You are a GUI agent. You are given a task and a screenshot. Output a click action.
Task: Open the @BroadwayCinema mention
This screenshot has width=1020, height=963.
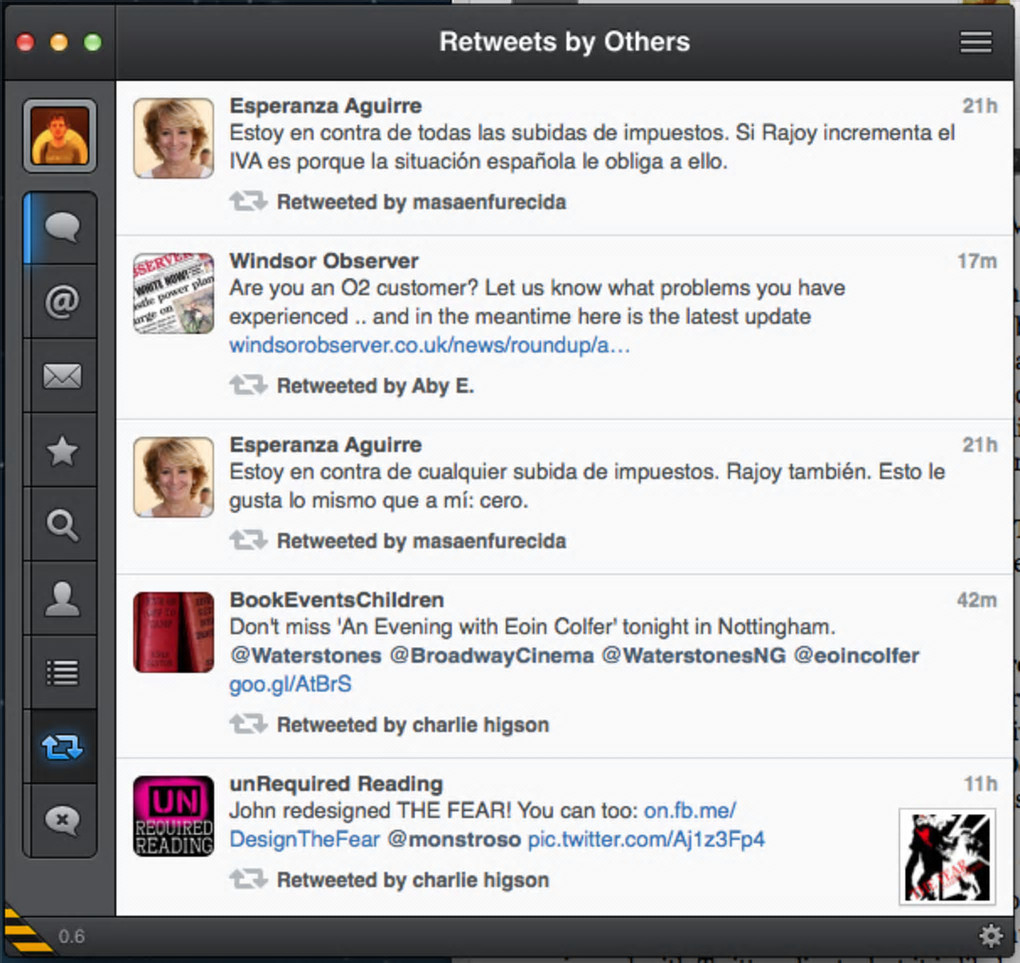pos(492,655)
